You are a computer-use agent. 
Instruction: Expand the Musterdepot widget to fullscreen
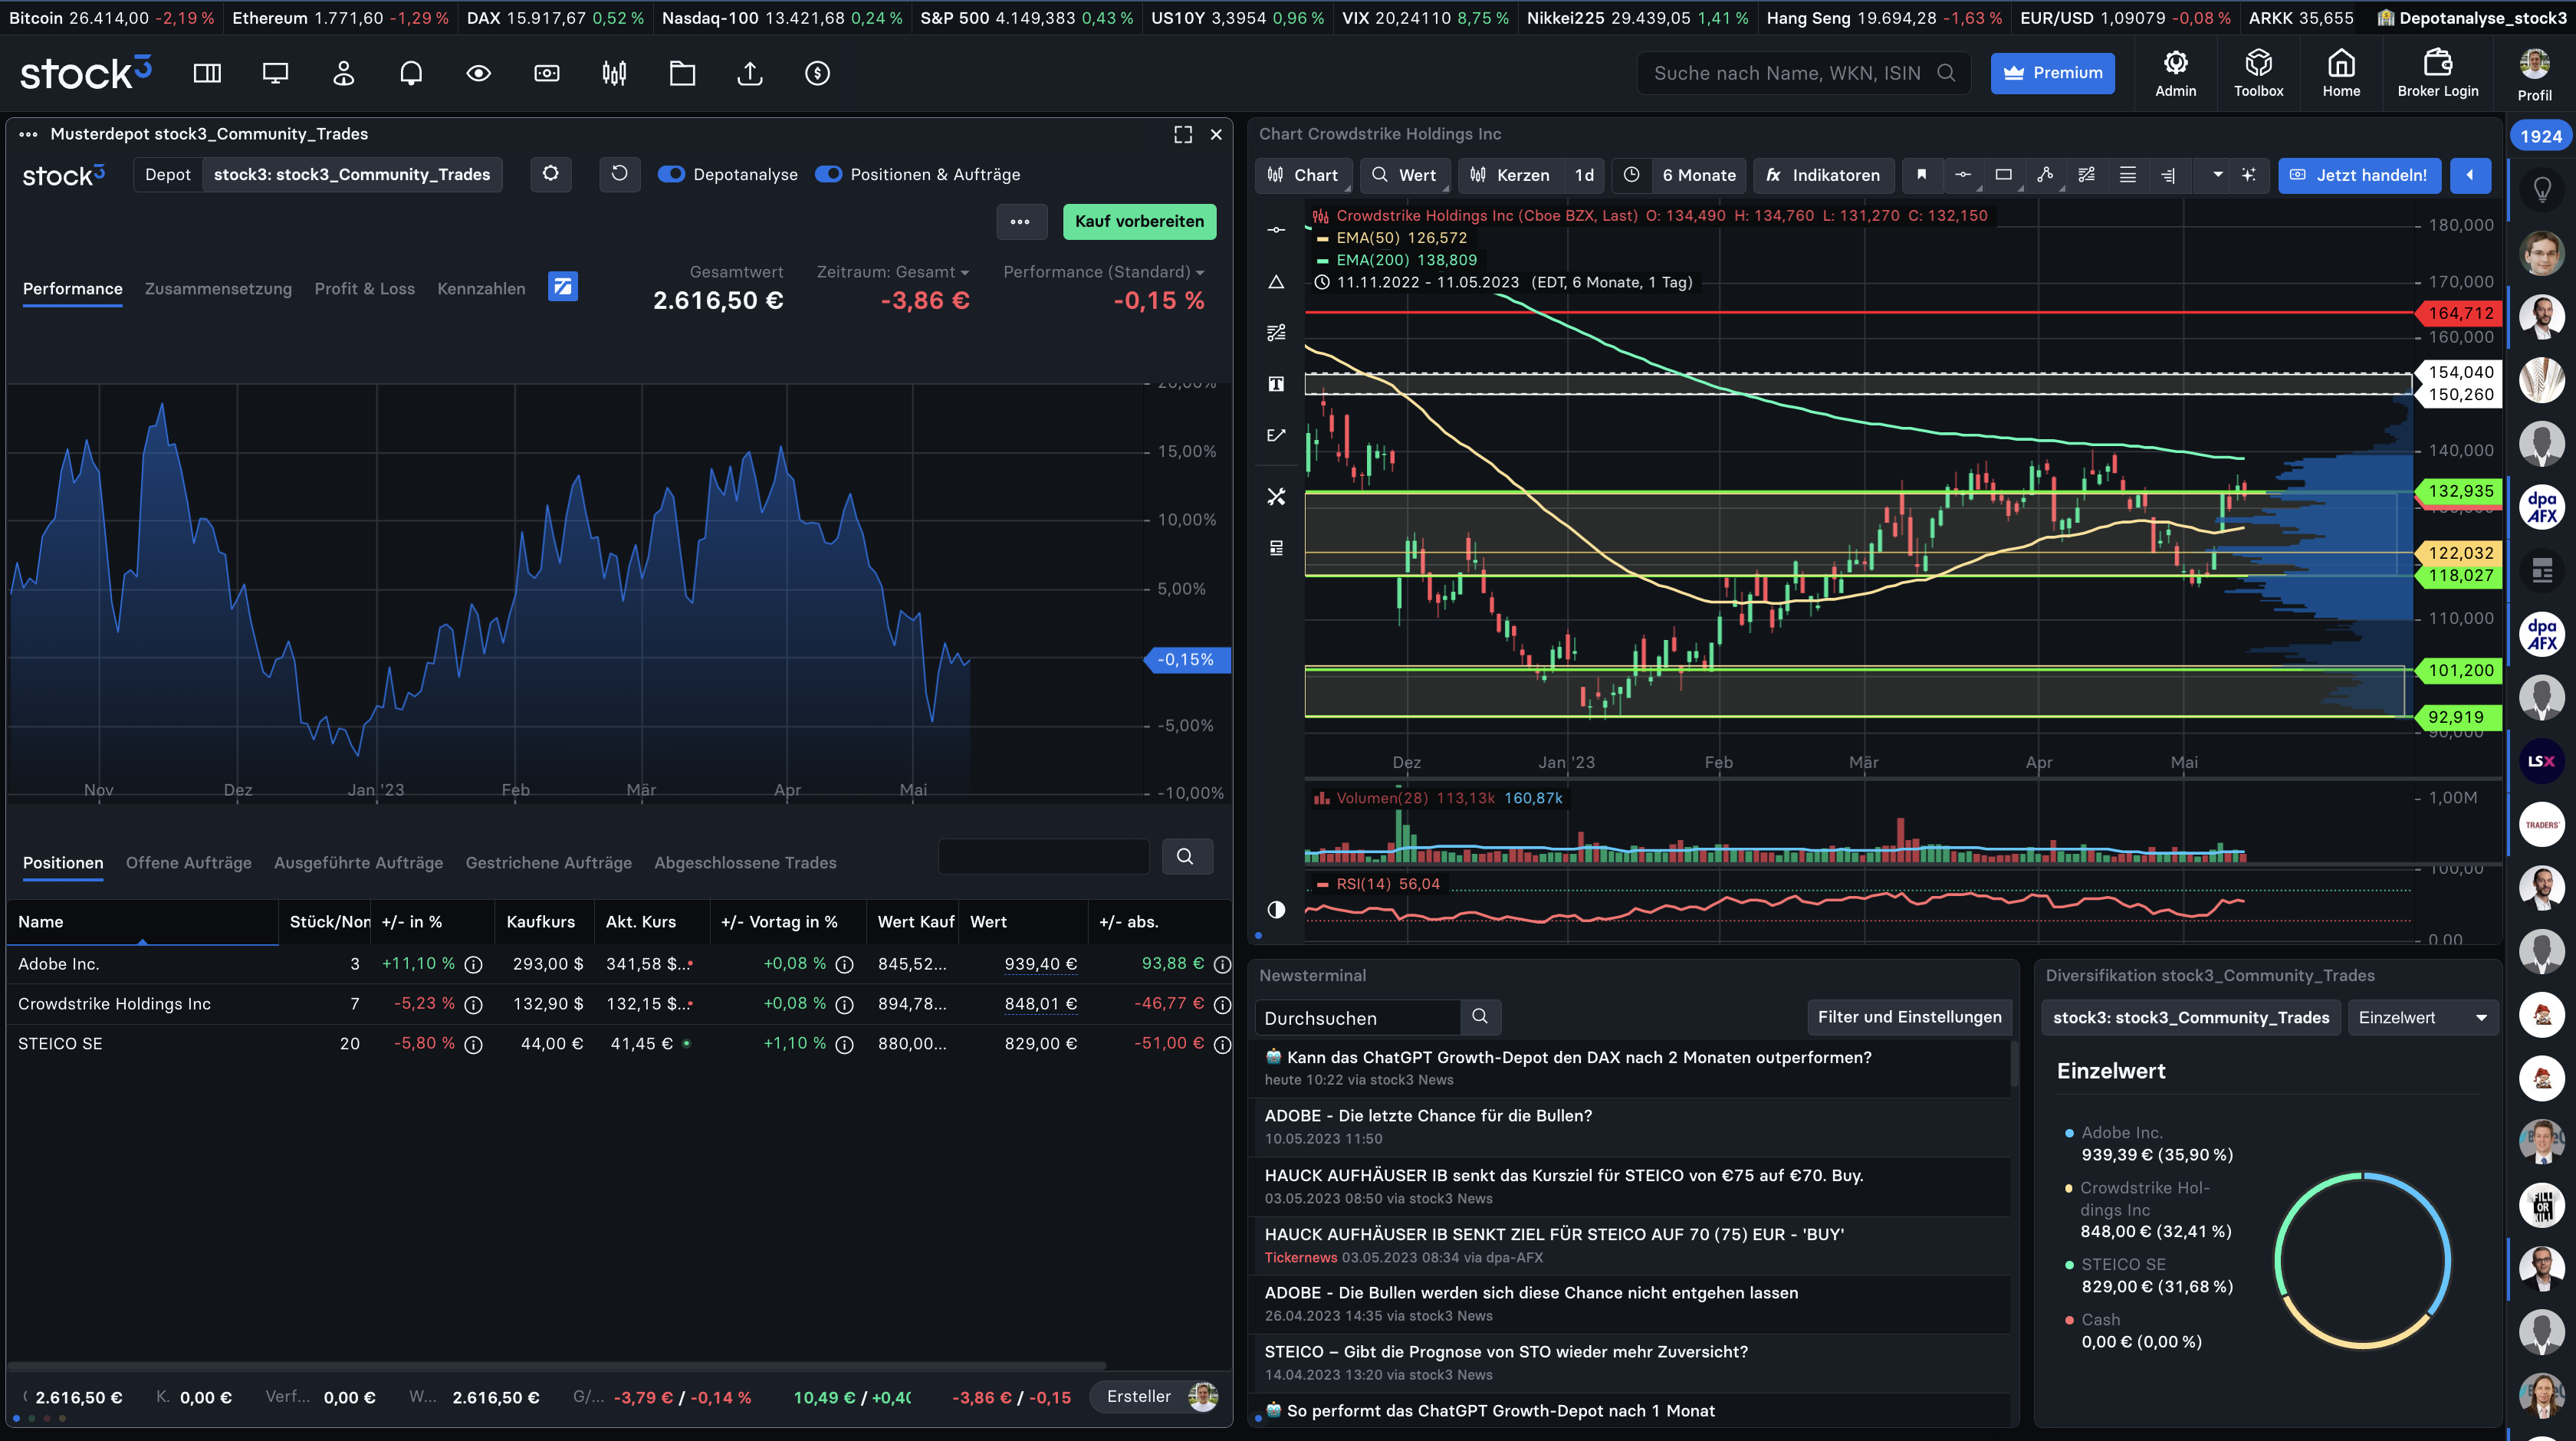coord(1183,134)
